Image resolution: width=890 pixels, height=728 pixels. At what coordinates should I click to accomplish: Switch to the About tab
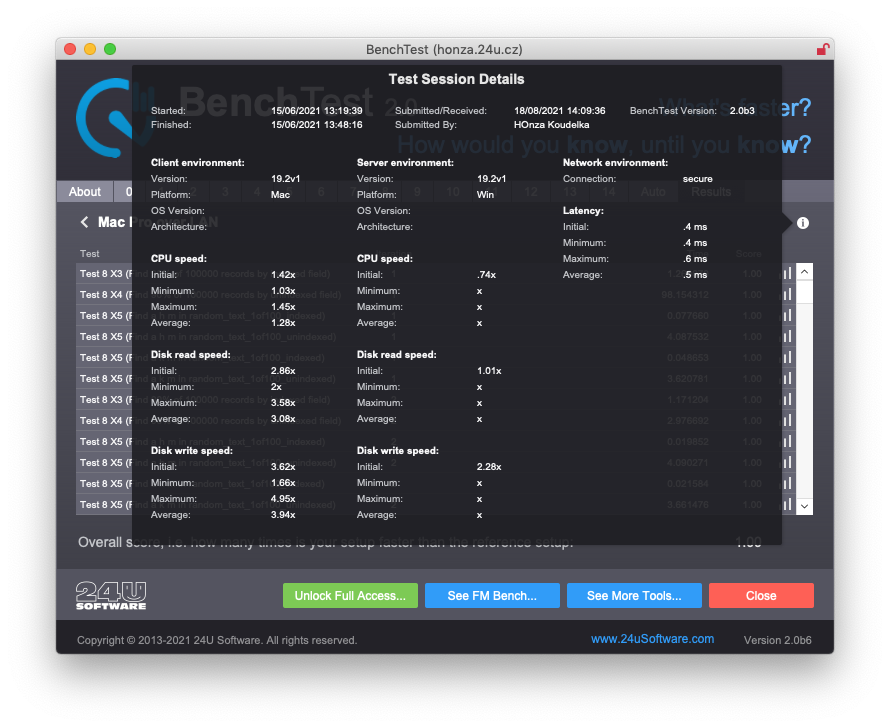85,192
